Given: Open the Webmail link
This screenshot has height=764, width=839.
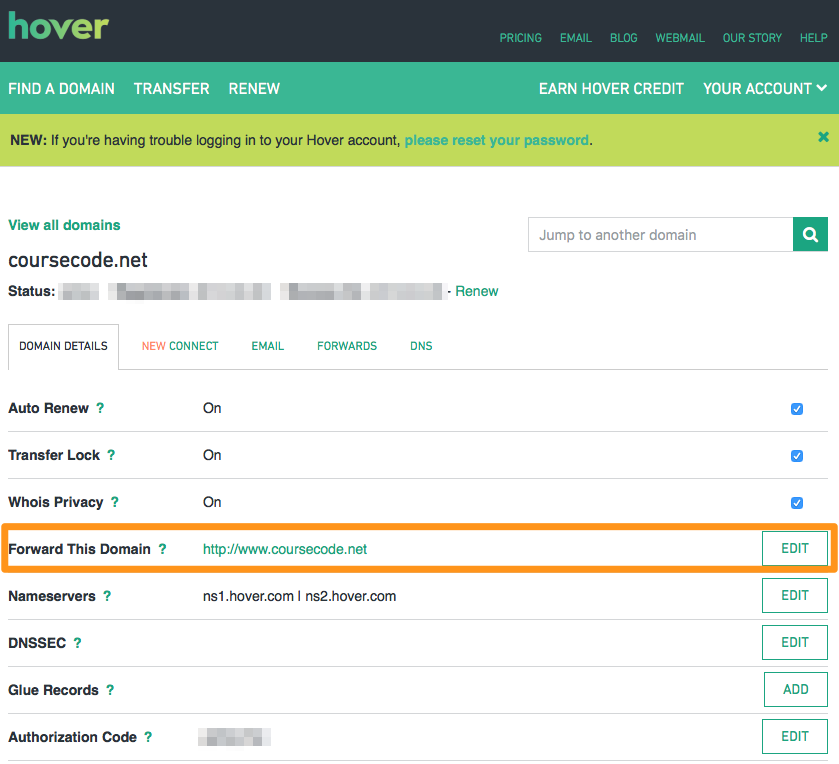Looking at the screenshot, I should tap(680, 38).
